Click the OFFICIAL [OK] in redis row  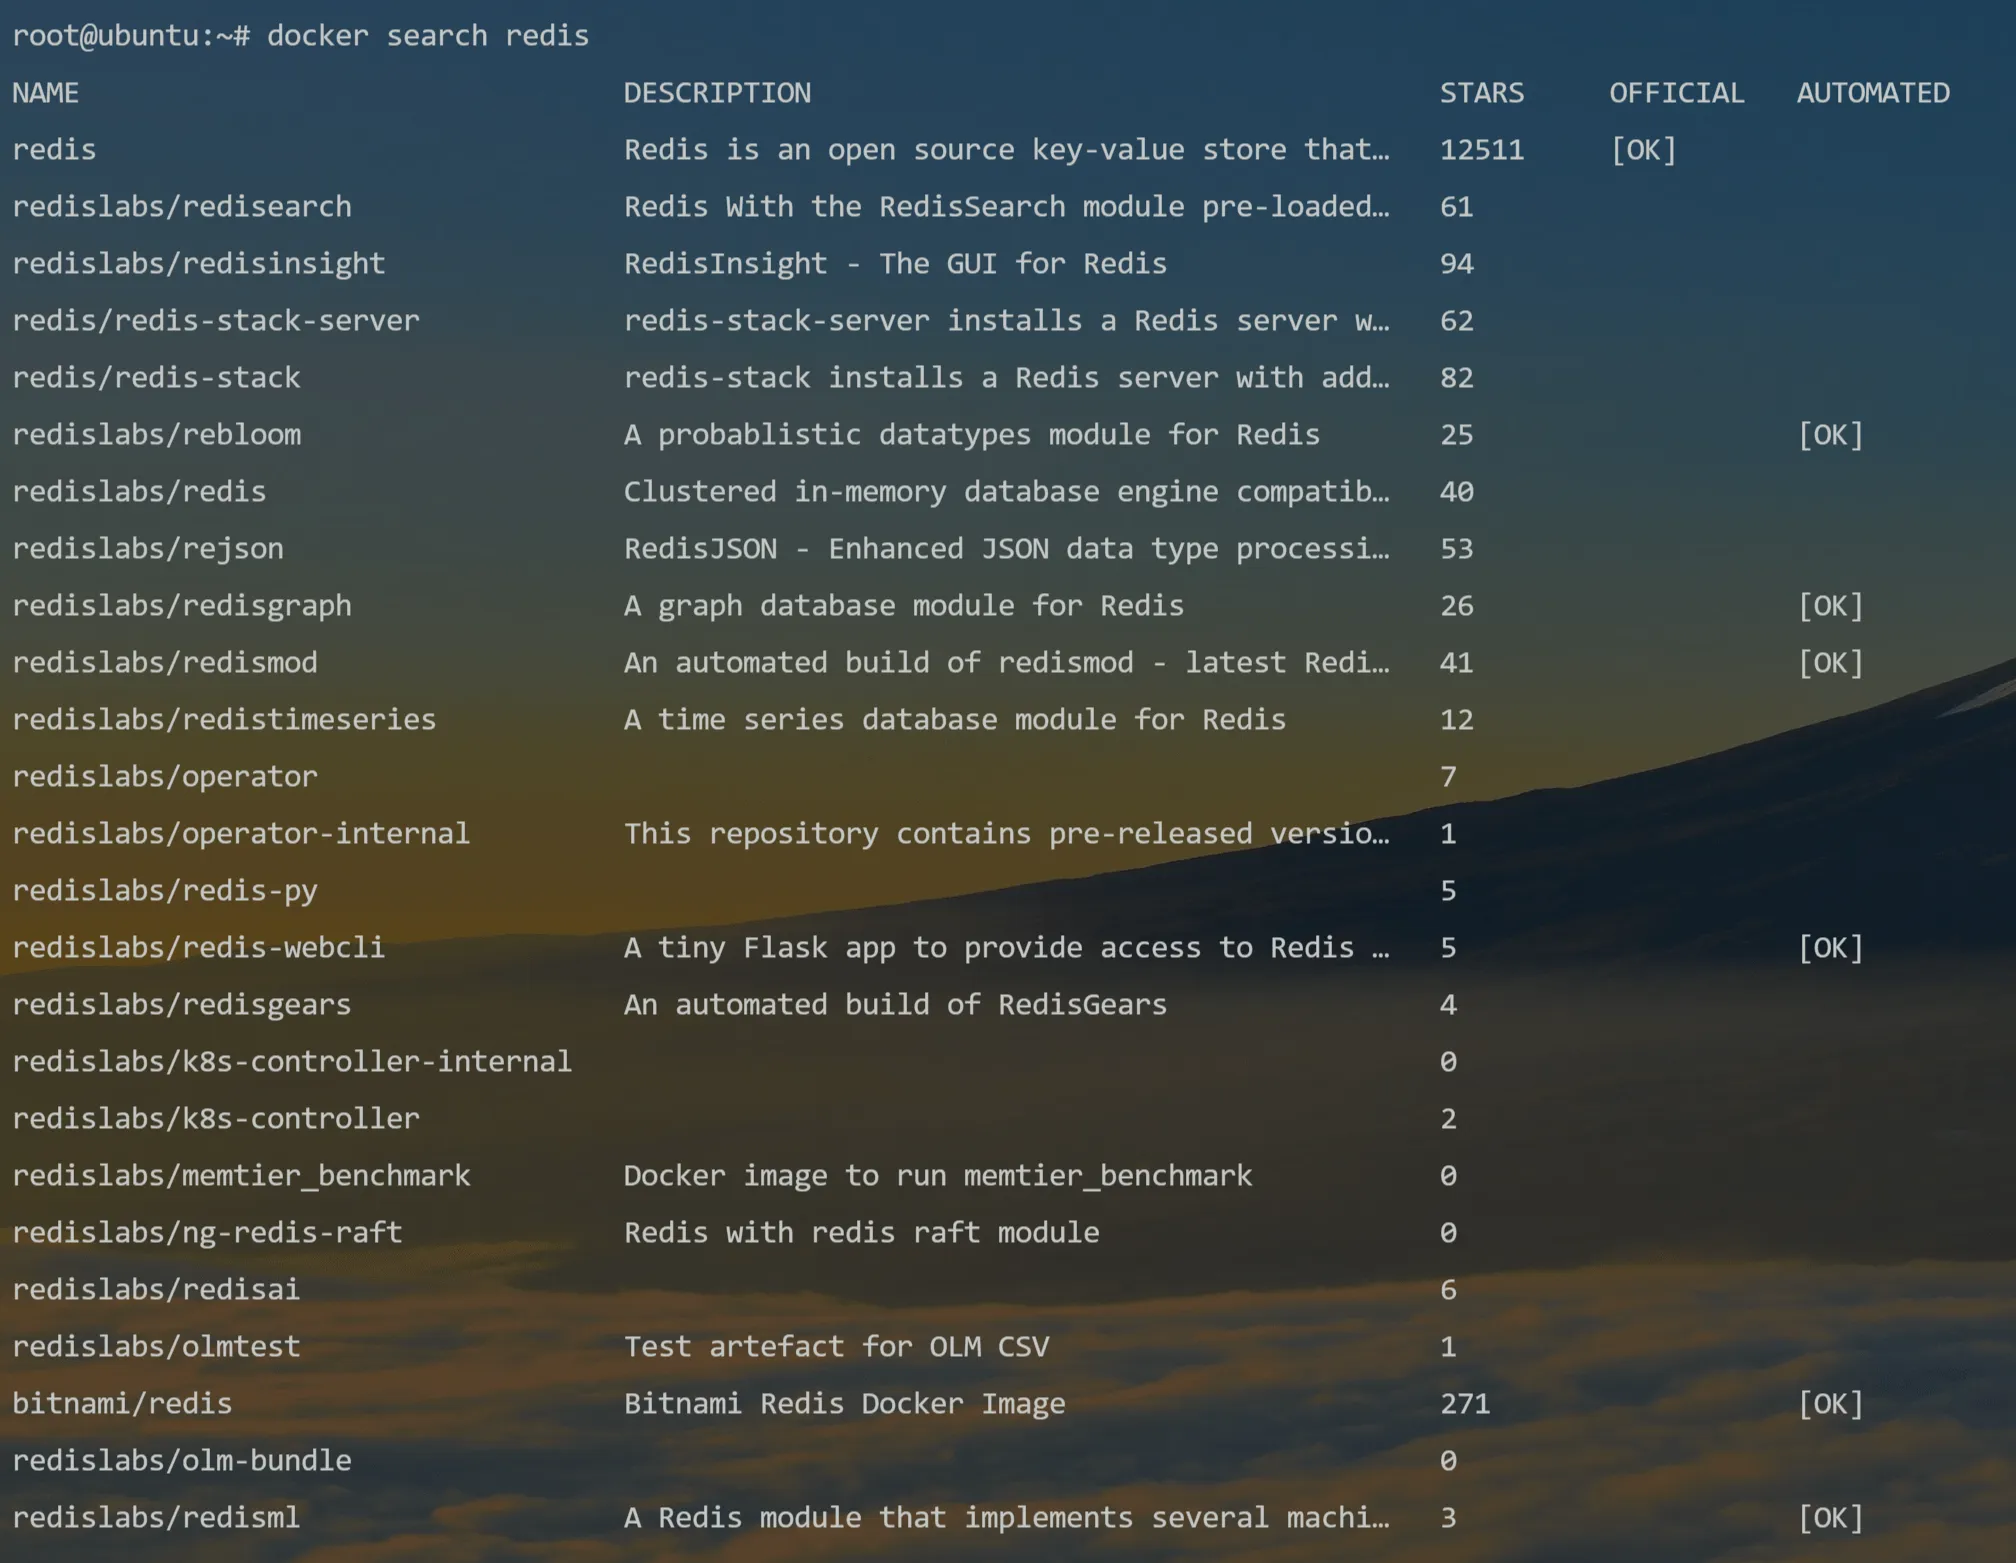(1643, 150)
